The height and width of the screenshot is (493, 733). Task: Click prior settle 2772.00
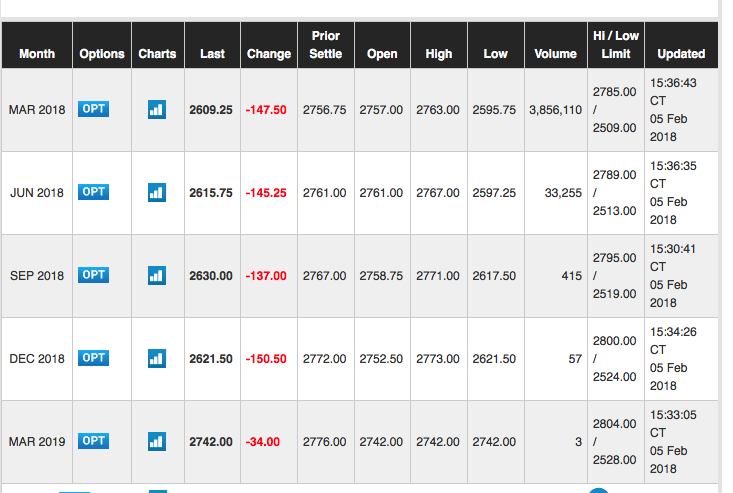(x=324, y=358)
